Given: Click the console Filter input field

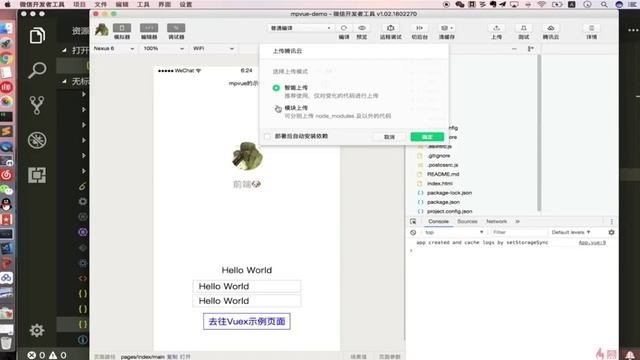Looking at the screenshot, I should (x=519, y=232).
